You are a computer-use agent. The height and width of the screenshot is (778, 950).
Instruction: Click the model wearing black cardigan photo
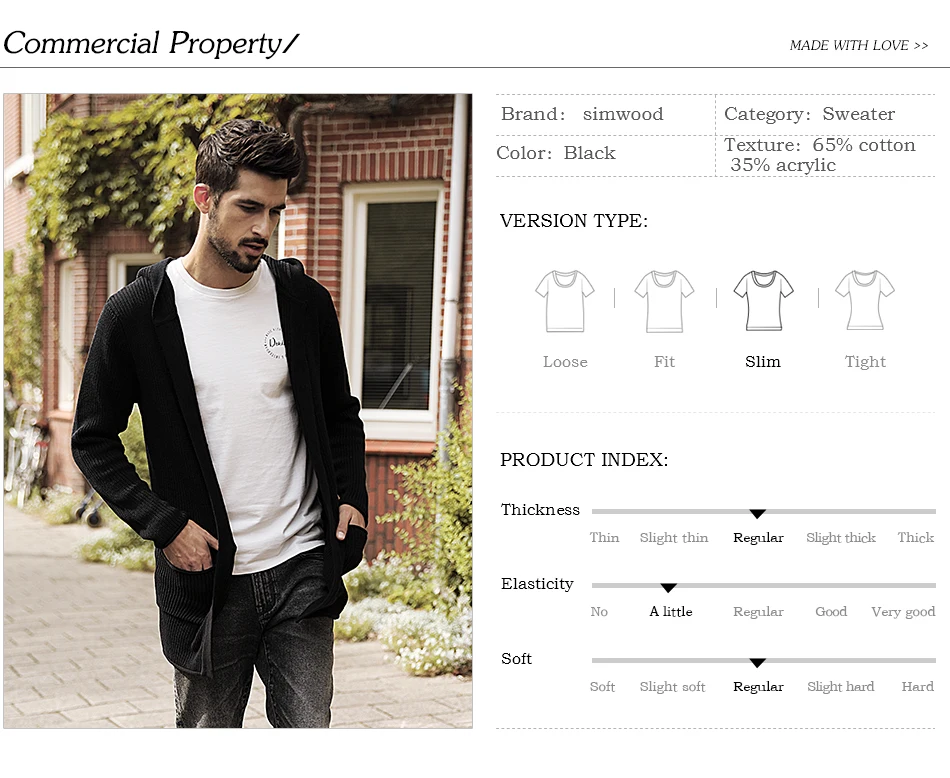coord(238,411)
